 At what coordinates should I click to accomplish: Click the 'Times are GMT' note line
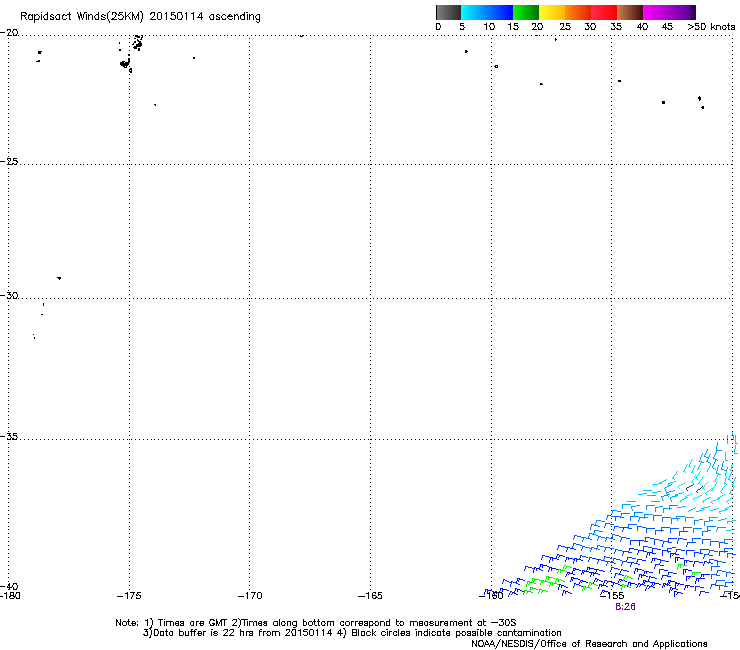(x=315, y=623)
